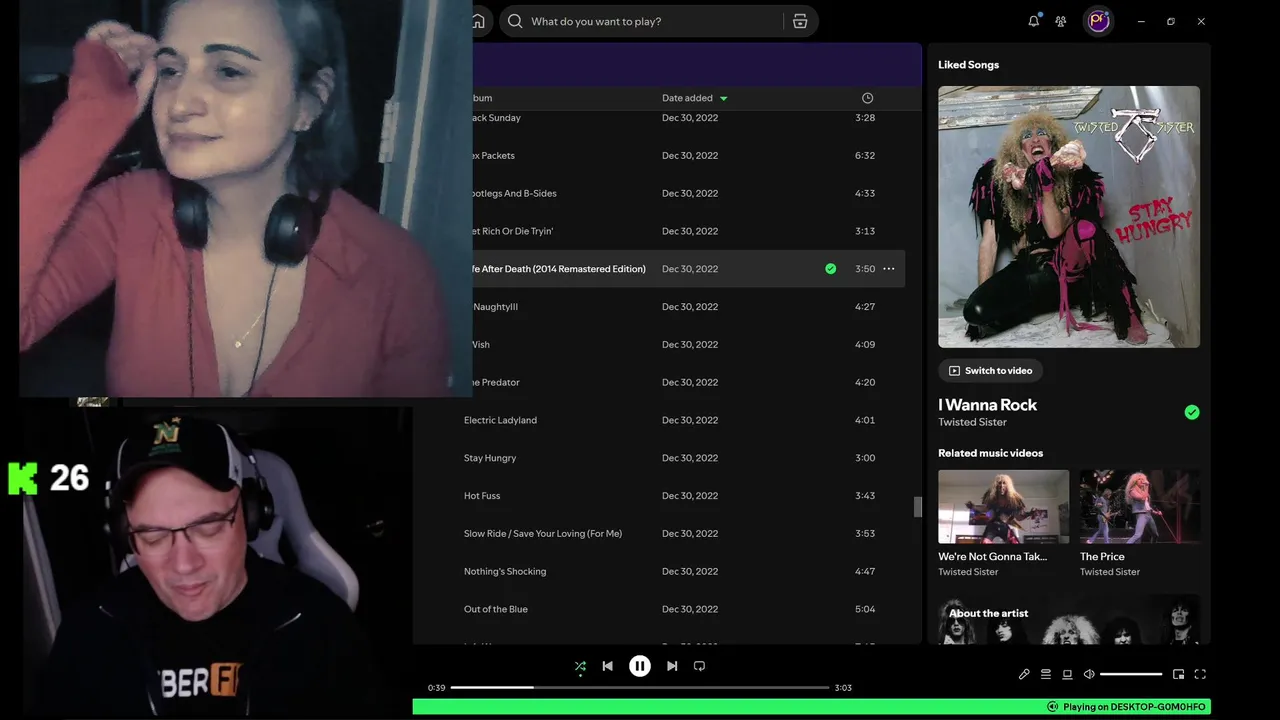Skip to the next track
The width and height of the screenshot is (1280, 720).
(672, 666)
